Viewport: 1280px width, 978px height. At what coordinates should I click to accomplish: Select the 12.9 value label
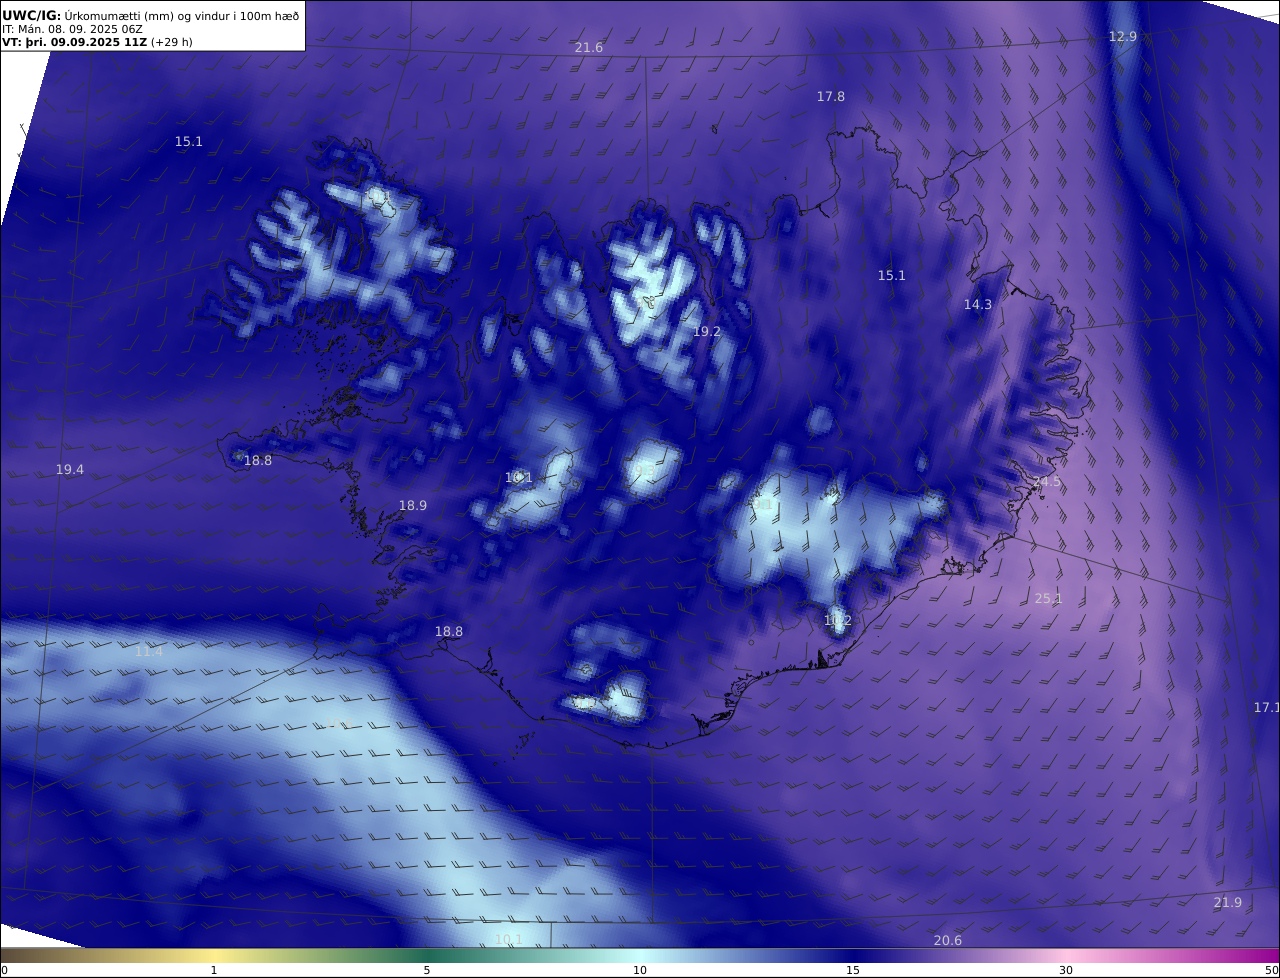(1122, 36)
